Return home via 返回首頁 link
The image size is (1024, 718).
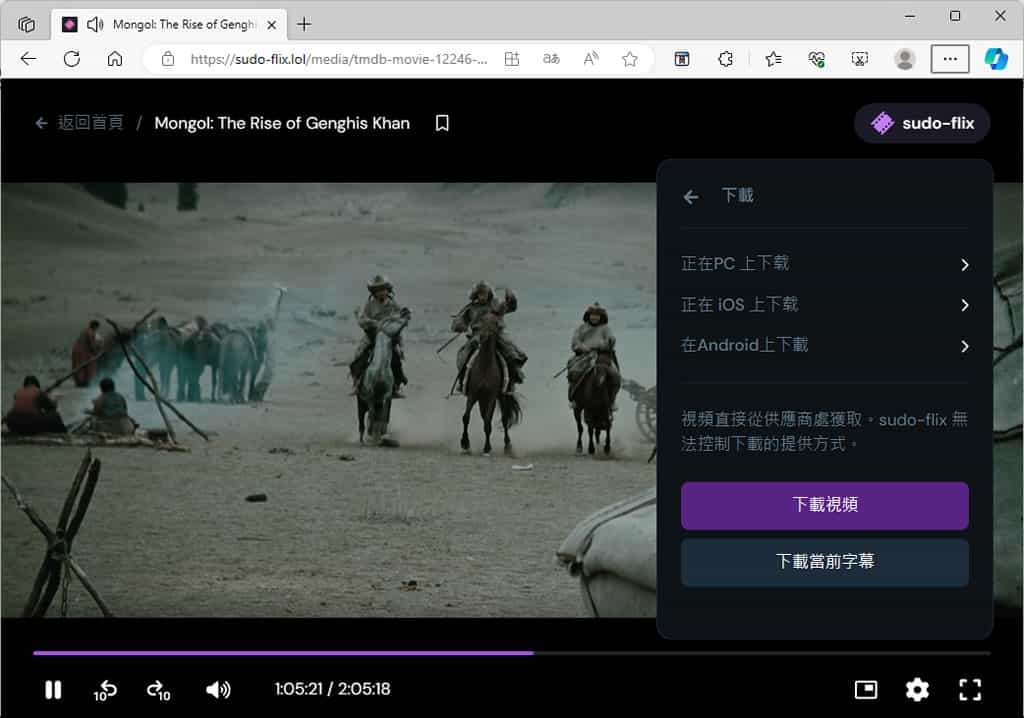click(x=80, y=123)
